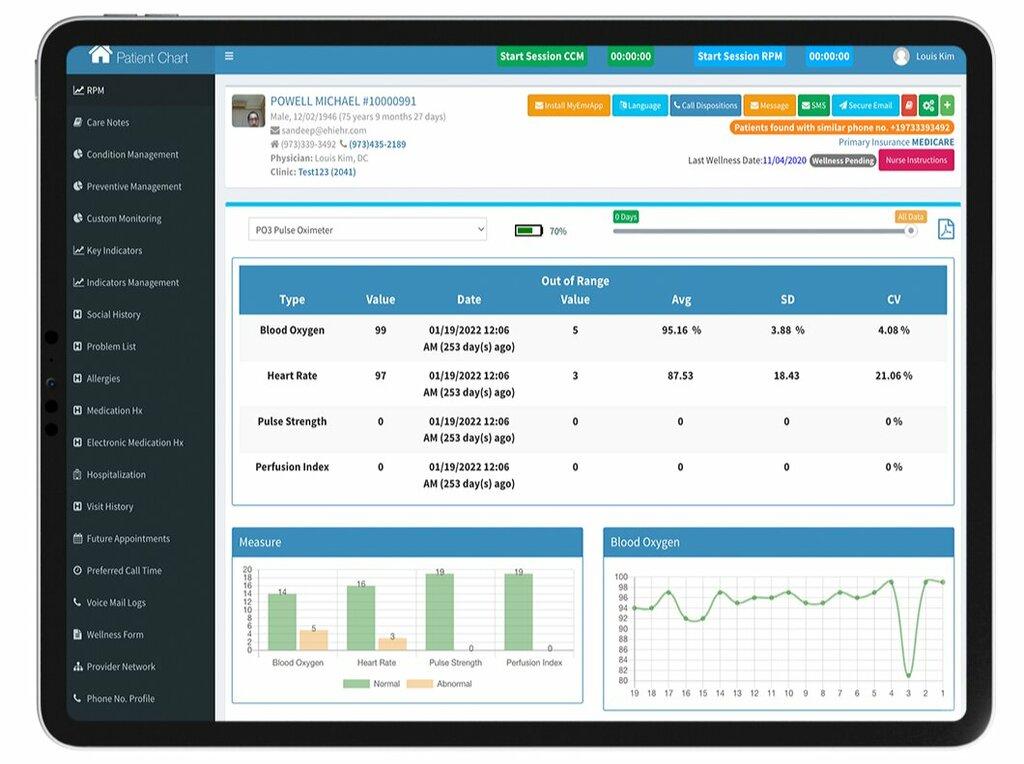Open Nurse Instructions
The height and width of the screenshot is (764, 1024).
[916, 160]
